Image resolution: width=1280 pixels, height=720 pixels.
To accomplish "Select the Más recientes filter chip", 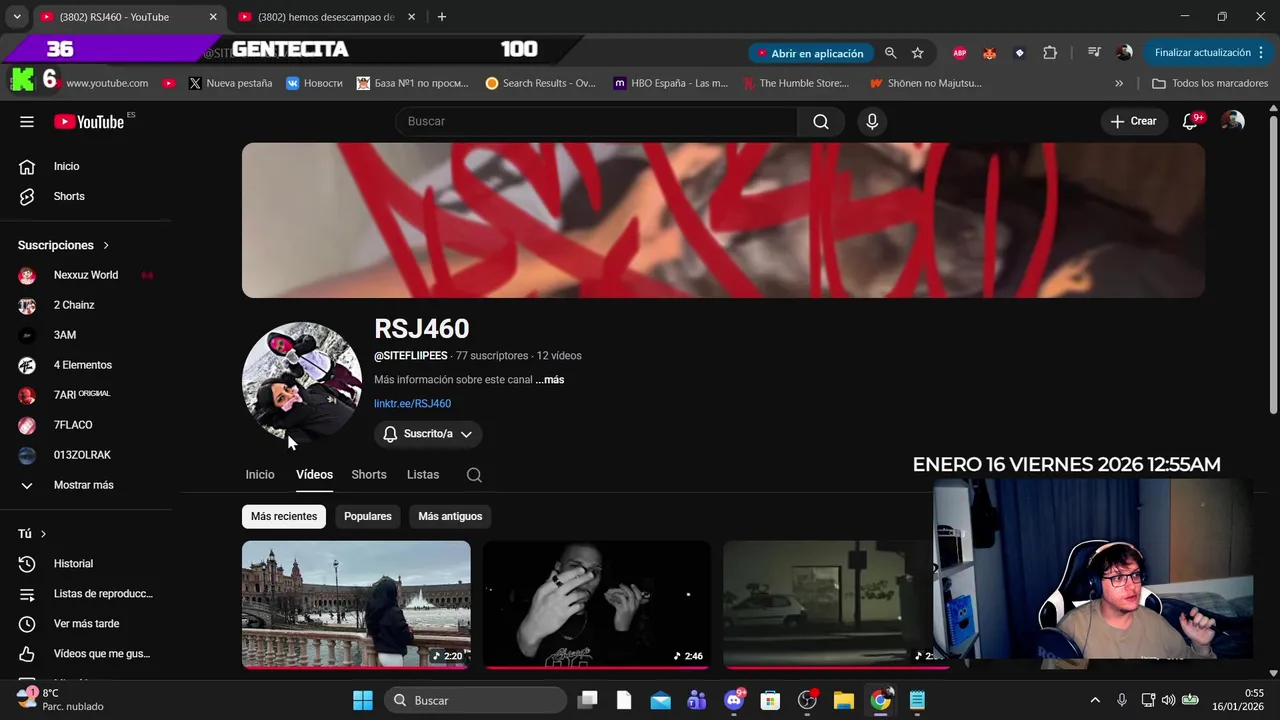I will 284,517.
